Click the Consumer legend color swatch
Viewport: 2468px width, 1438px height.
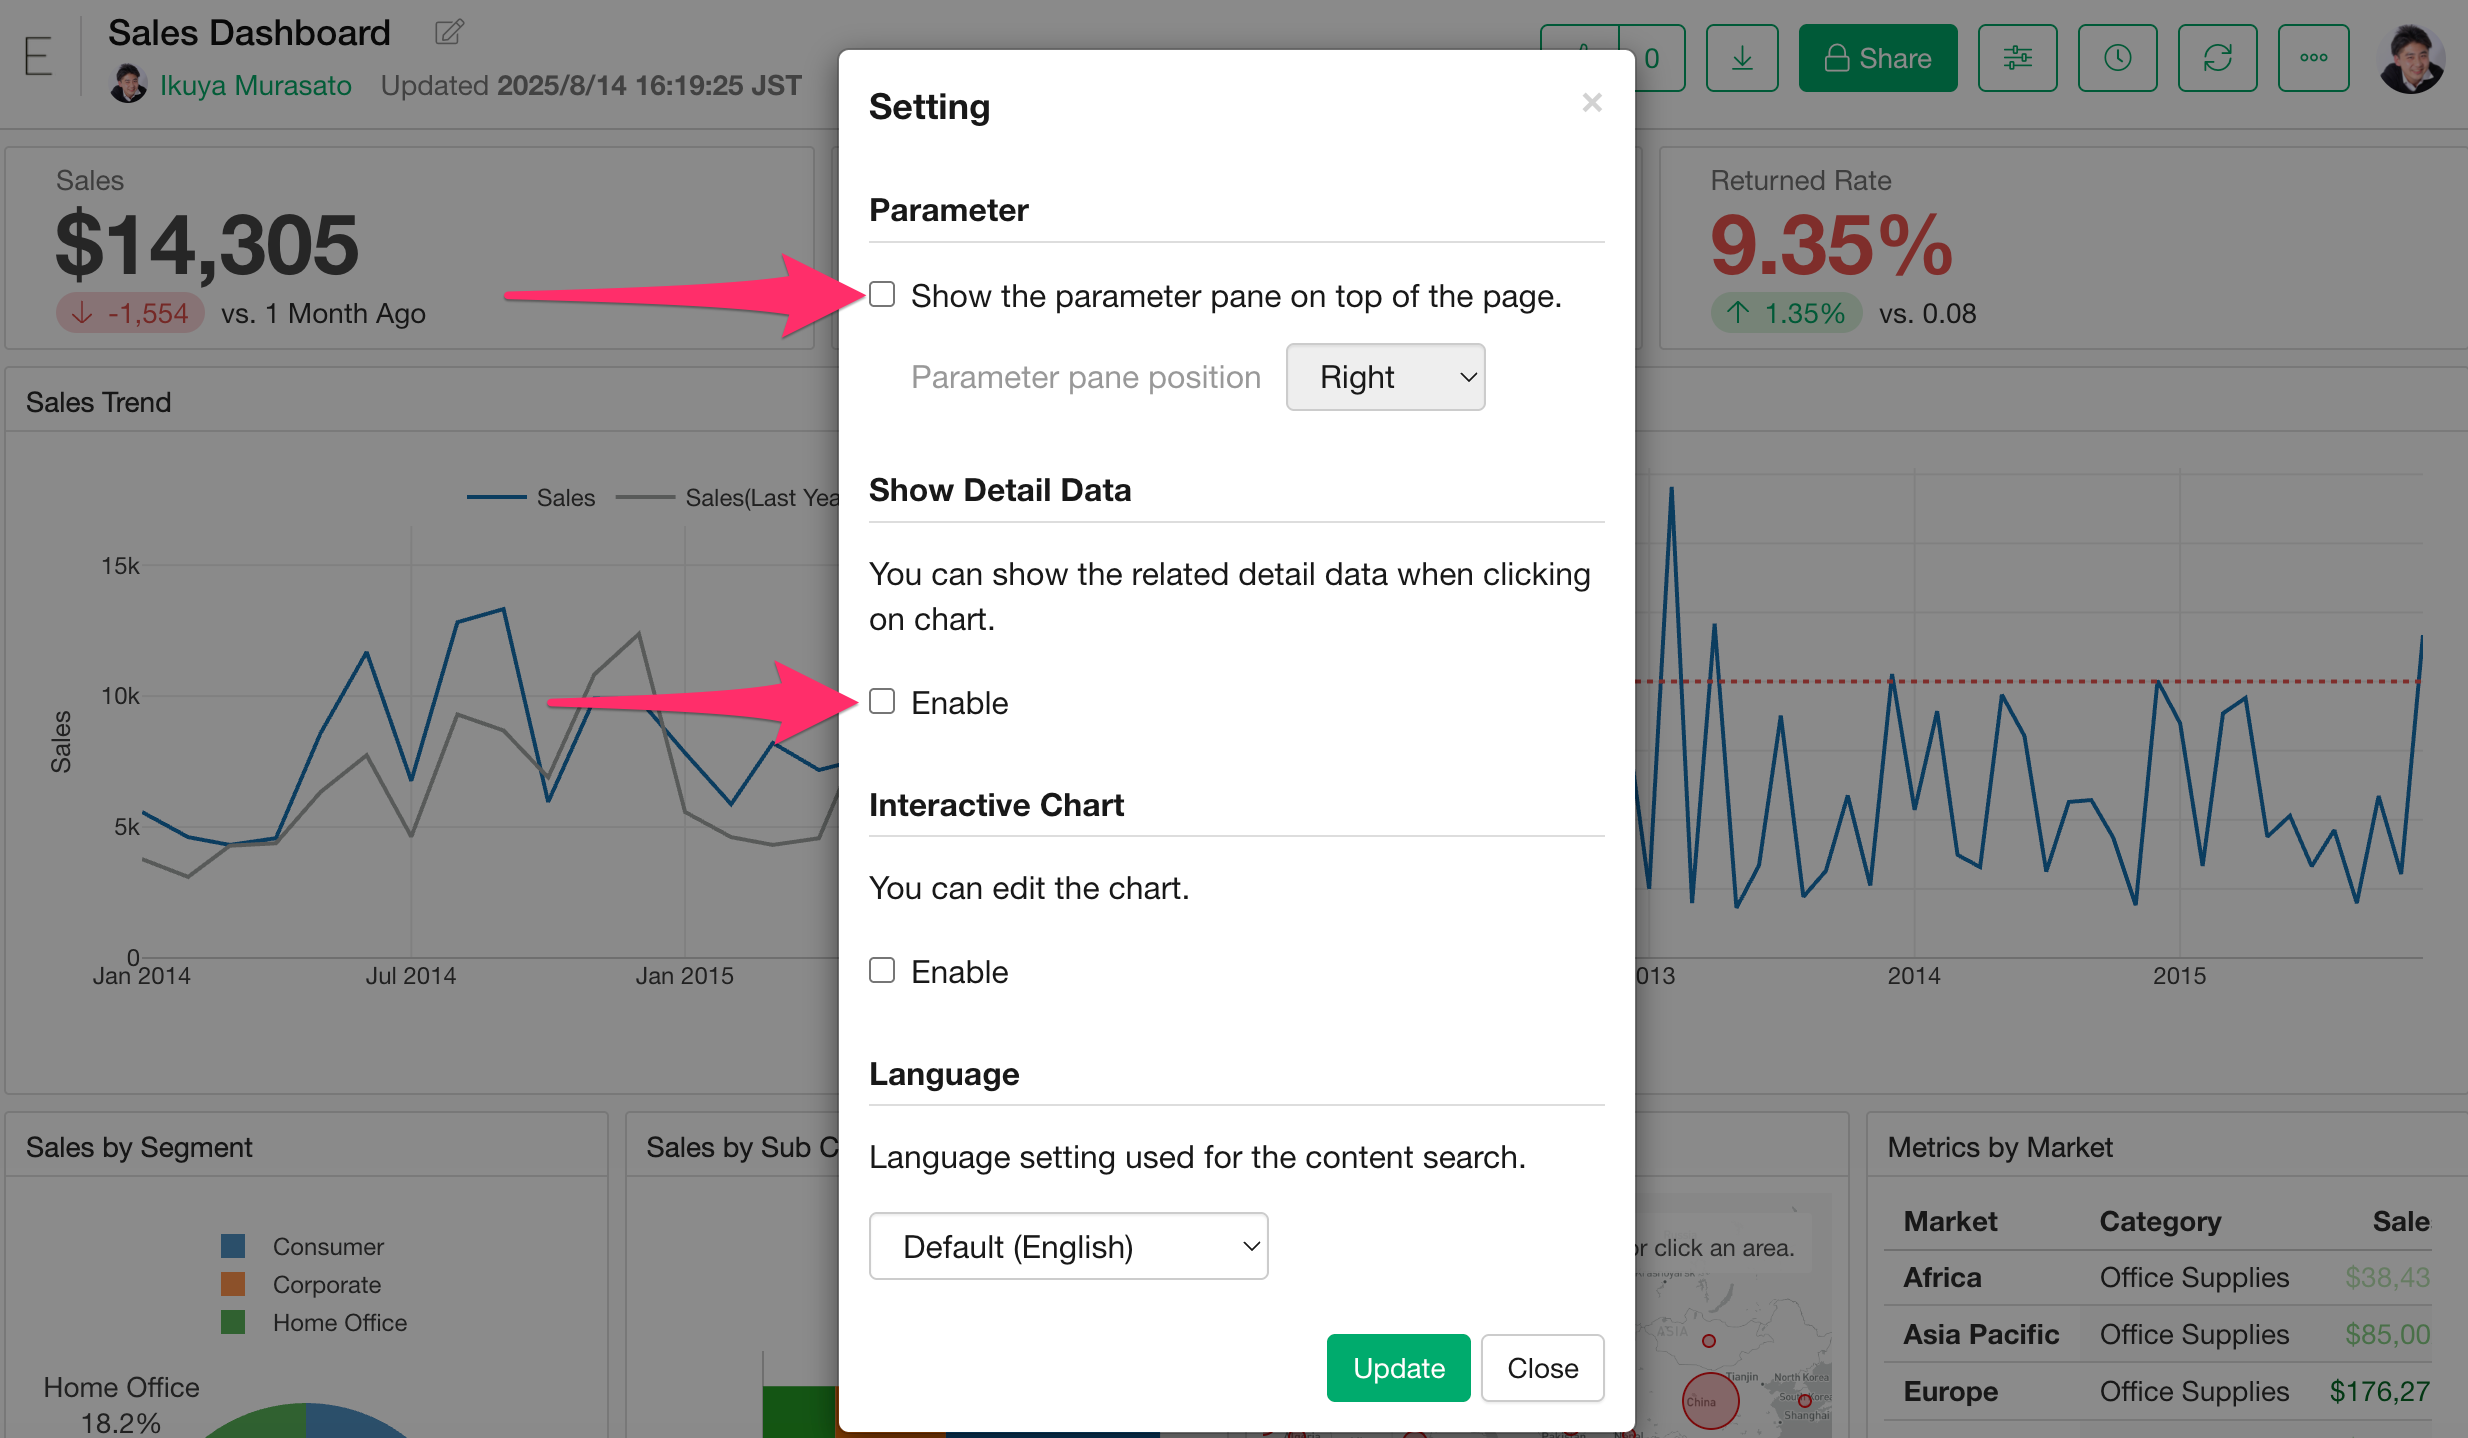[x=233, y=1246]
